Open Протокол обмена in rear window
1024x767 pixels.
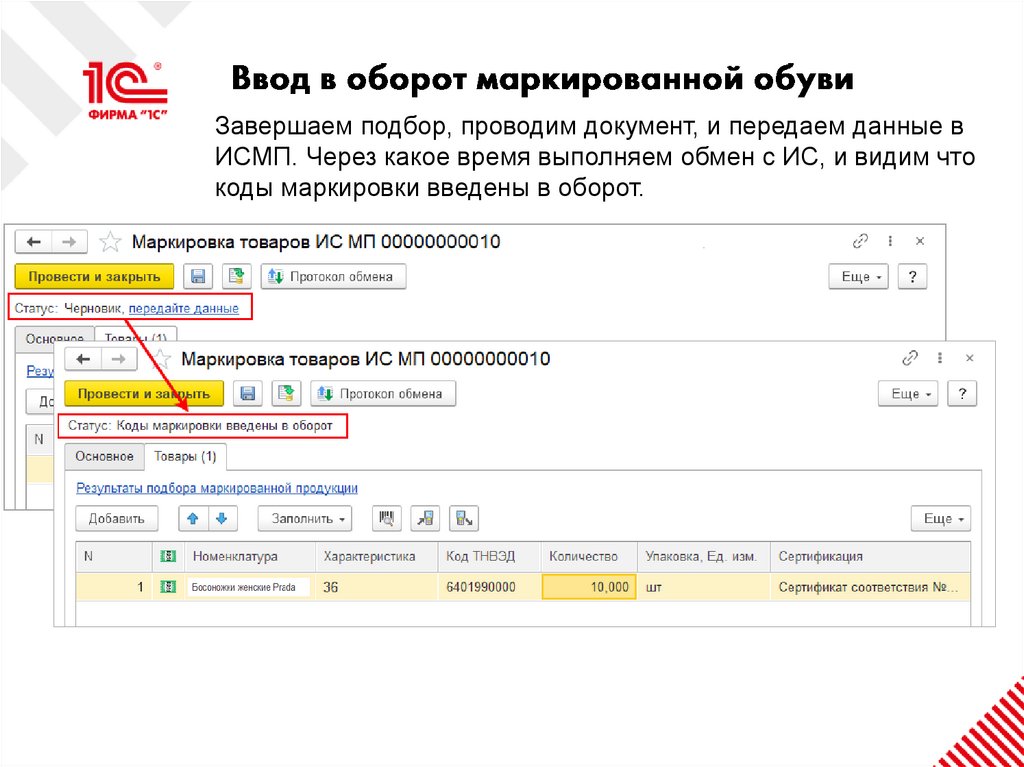[x=333, y=276]
